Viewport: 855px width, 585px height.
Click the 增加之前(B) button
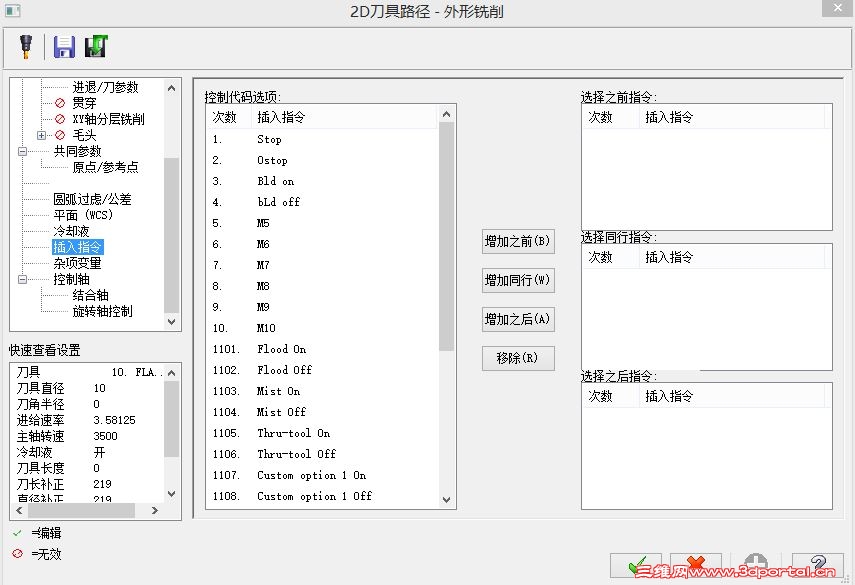pyautogui.click(x=518, y=242)
